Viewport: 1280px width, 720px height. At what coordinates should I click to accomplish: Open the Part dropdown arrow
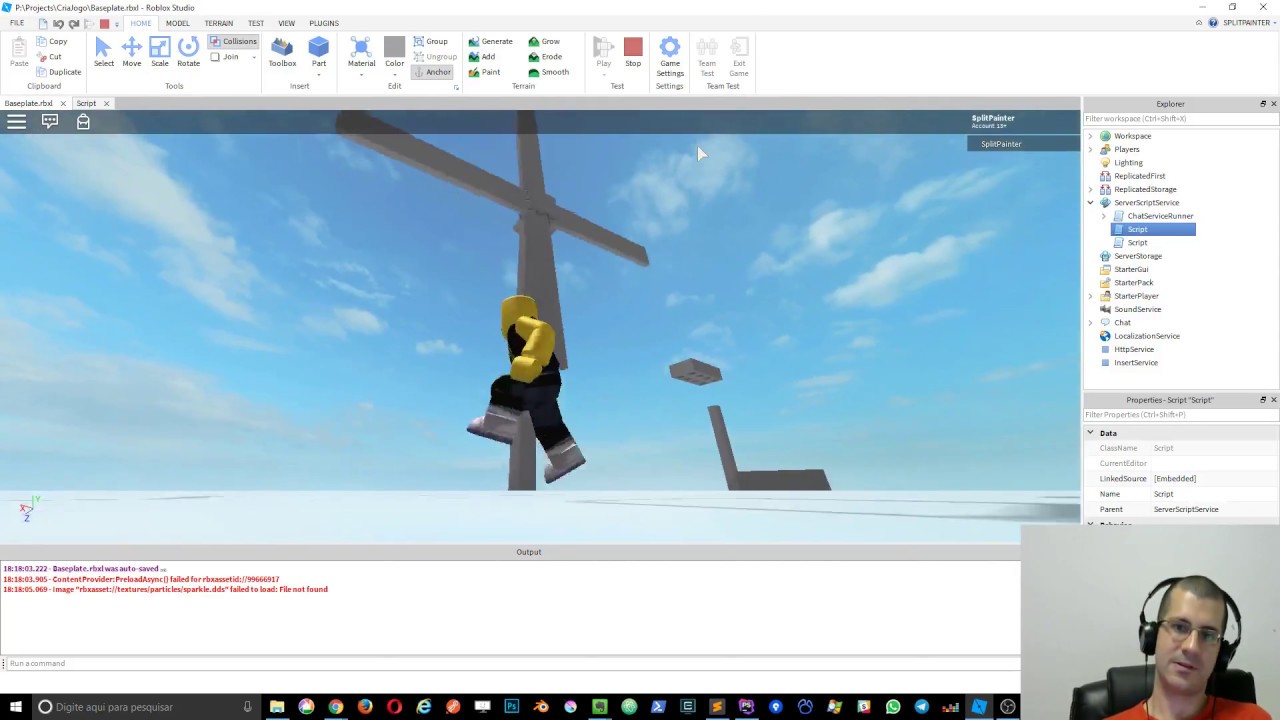[x=319, y=73]
